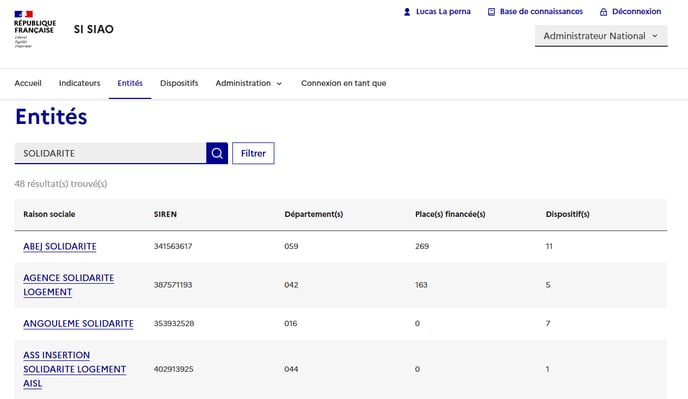This screenshot has width=688, height=399.
Task: Click the magnifier search icon button
Action: pos(217,153)
